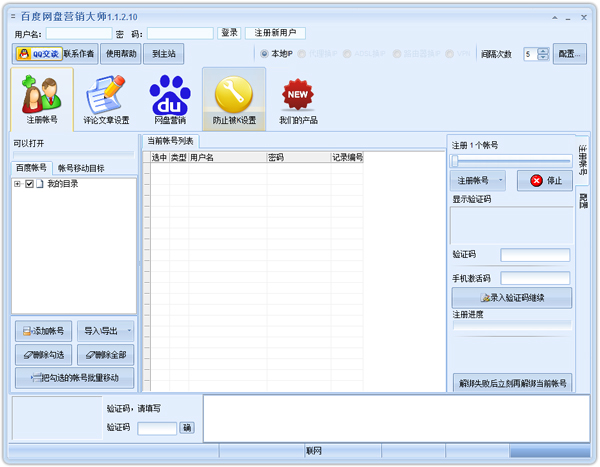Click the 类型 column header
This screenshot has height=467, width=600.
[179, 157]
